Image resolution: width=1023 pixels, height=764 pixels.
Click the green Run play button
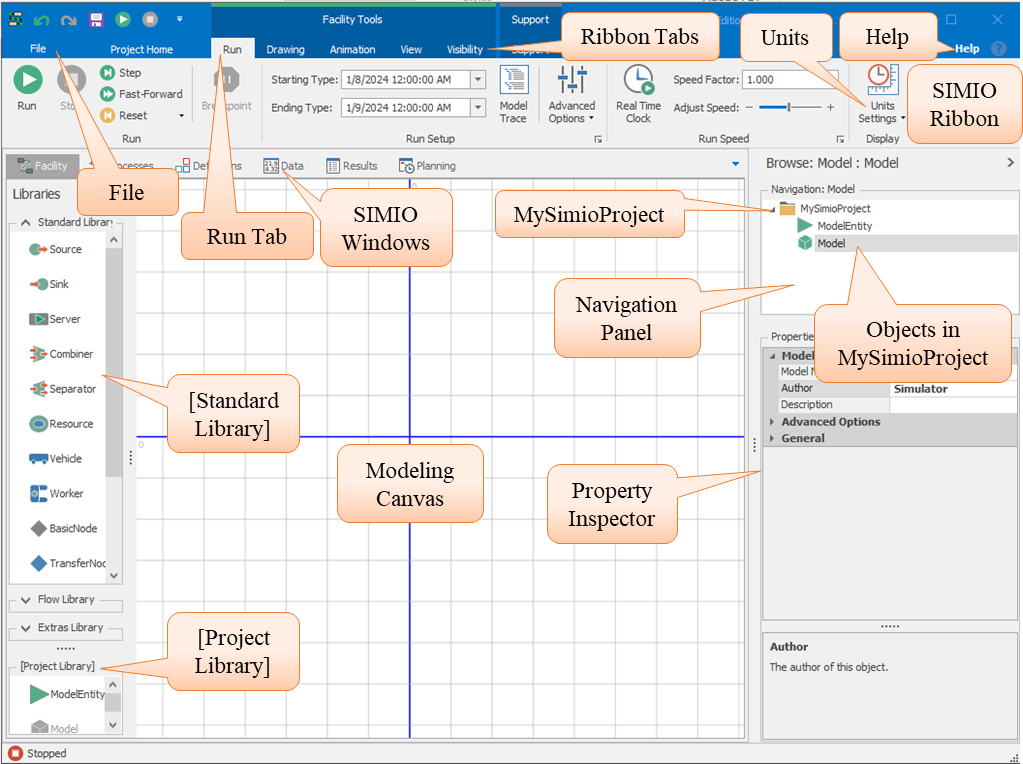click(27, 80)
